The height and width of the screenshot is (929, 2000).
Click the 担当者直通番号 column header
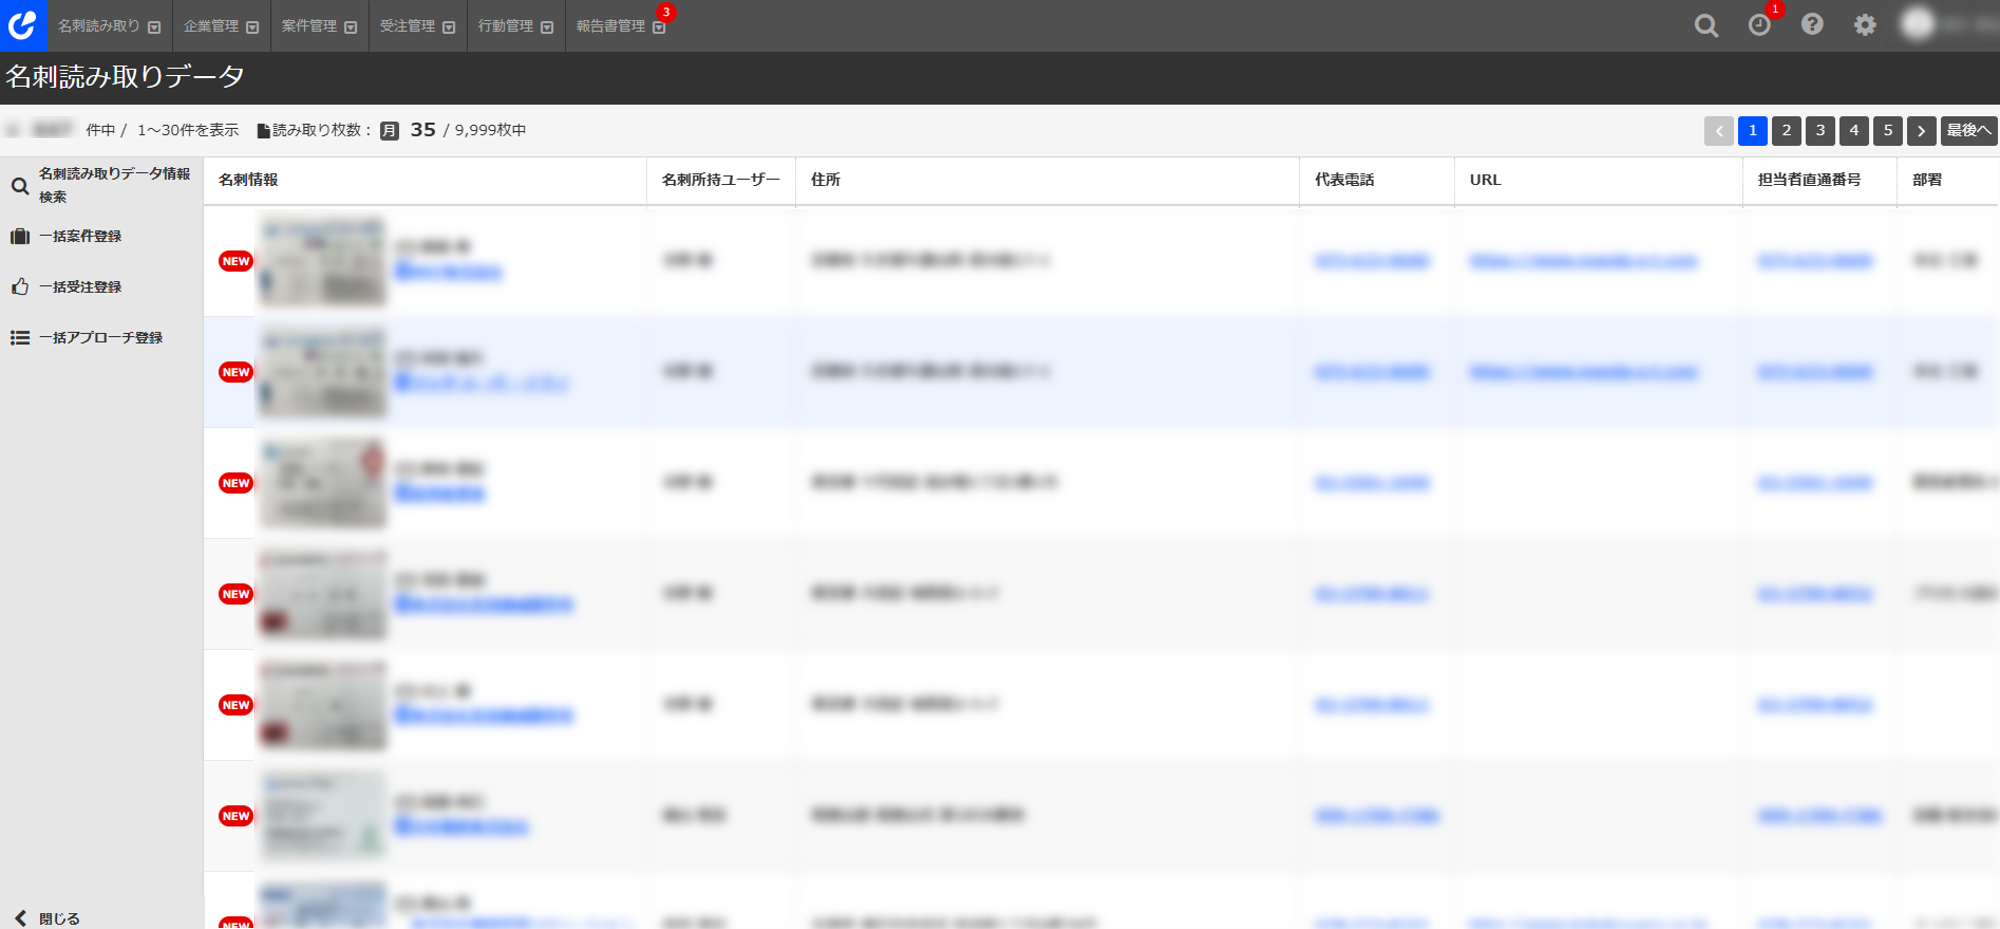pyautogui.click(x=1809, y=180)
